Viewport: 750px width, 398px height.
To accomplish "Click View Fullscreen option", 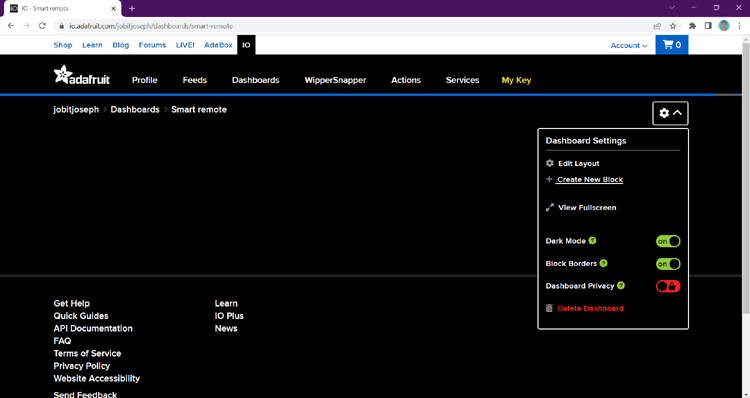I will coord(587,207).
